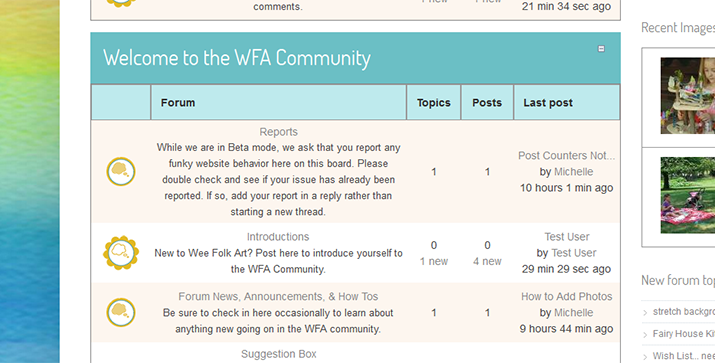Click the Welcome to the WFA Community heading
Viewport: 715px width, 363px height.
point(237,58)
